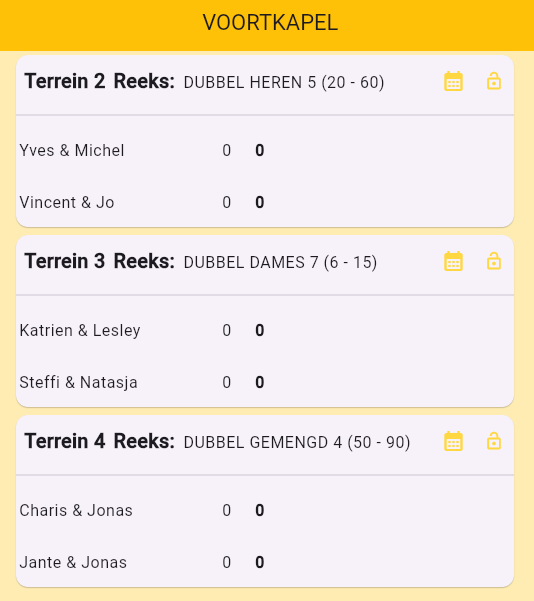This screenshot has height=601, width=534.
Task: Open calendar icon for Terrein 3 match
Action: 453,261
